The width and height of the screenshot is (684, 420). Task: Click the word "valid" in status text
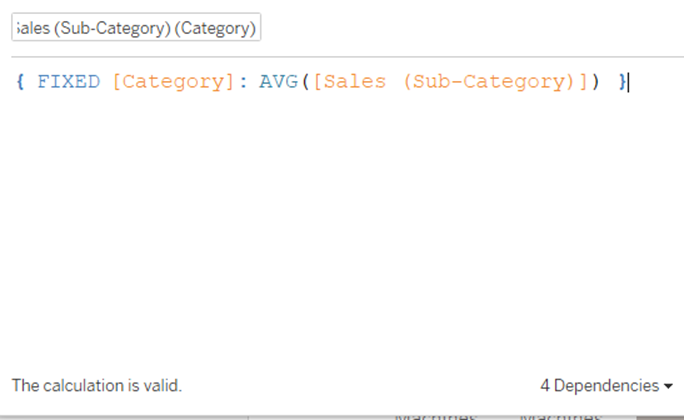[161, 385]
